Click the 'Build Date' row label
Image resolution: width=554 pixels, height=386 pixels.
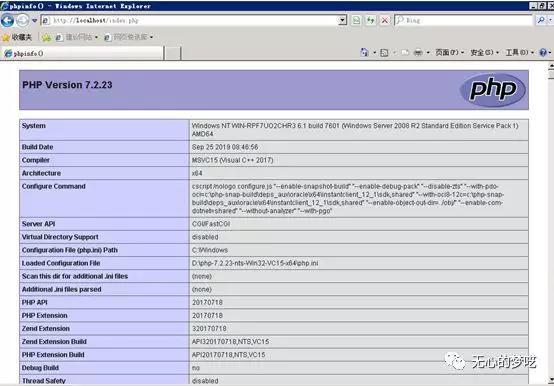coord(37,147)
